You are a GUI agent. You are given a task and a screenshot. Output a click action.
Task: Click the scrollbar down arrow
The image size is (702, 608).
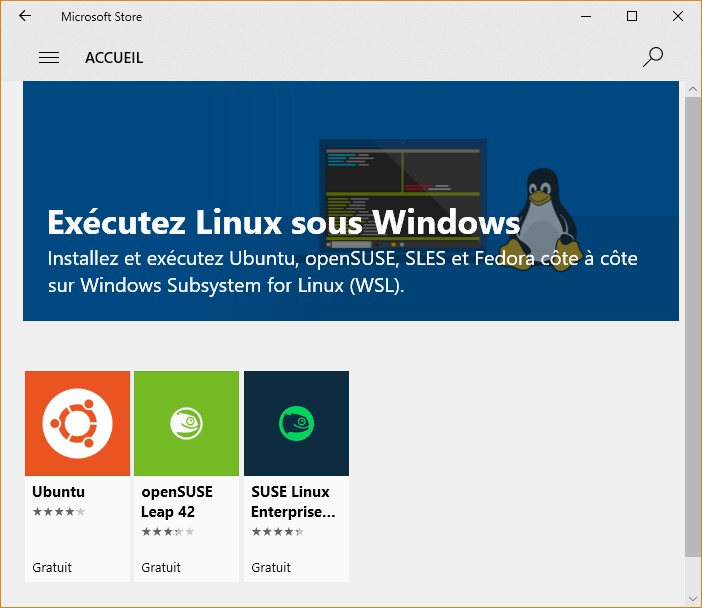tap(693, 598)
